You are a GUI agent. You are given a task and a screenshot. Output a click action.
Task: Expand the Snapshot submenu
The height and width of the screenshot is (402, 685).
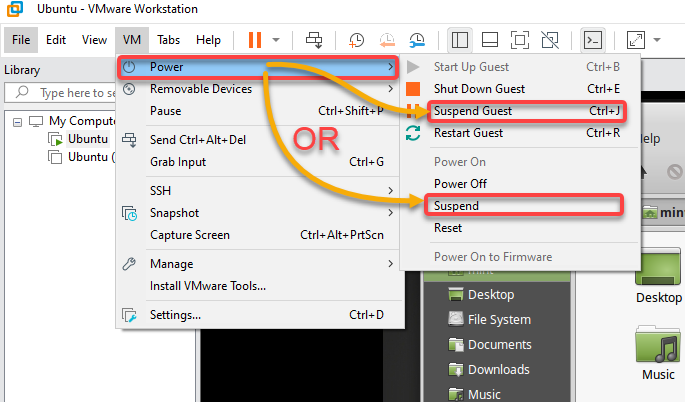[x=258, y=213]
